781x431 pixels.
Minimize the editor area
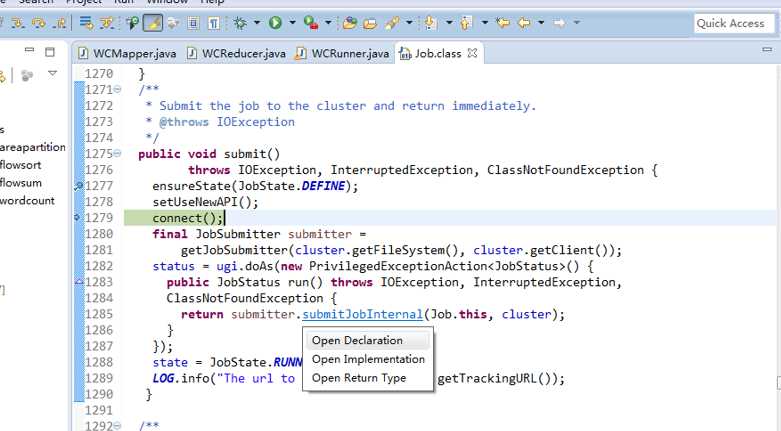[x=768, y=49]
